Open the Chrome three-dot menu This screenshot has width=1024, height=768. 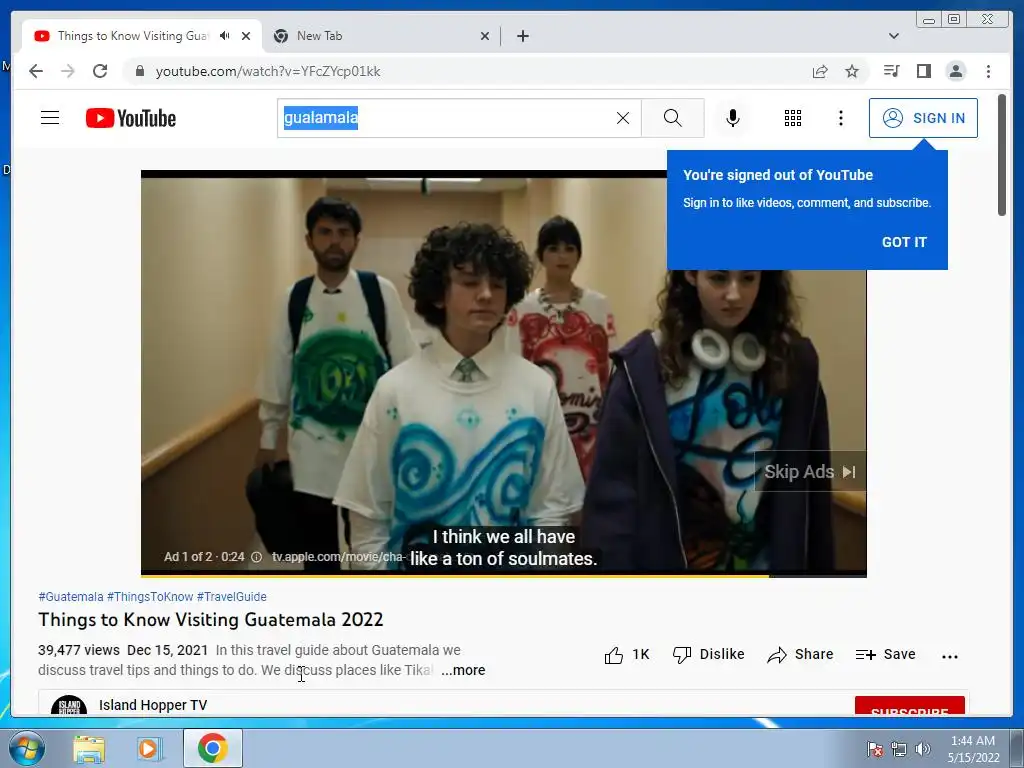click(988, 71)
